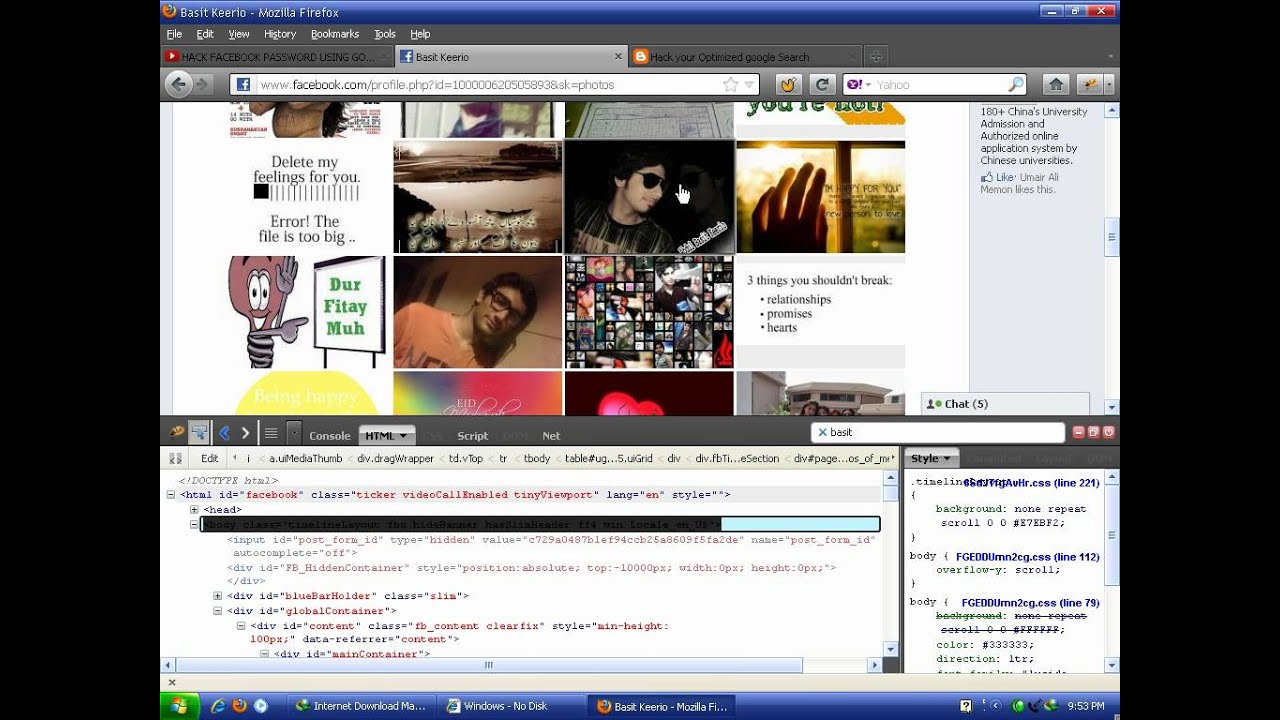Image resolution: width=1280 pixels, height=720 pixels.
Task: Toggle Firebug breadcrumb break-on-mutate button
Action: click(175, 458)
